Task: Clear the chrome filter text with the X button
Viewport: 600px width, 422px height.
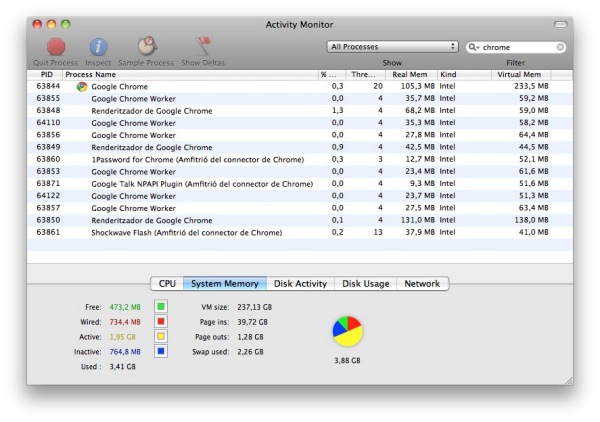Action: (x=560, y=47)
